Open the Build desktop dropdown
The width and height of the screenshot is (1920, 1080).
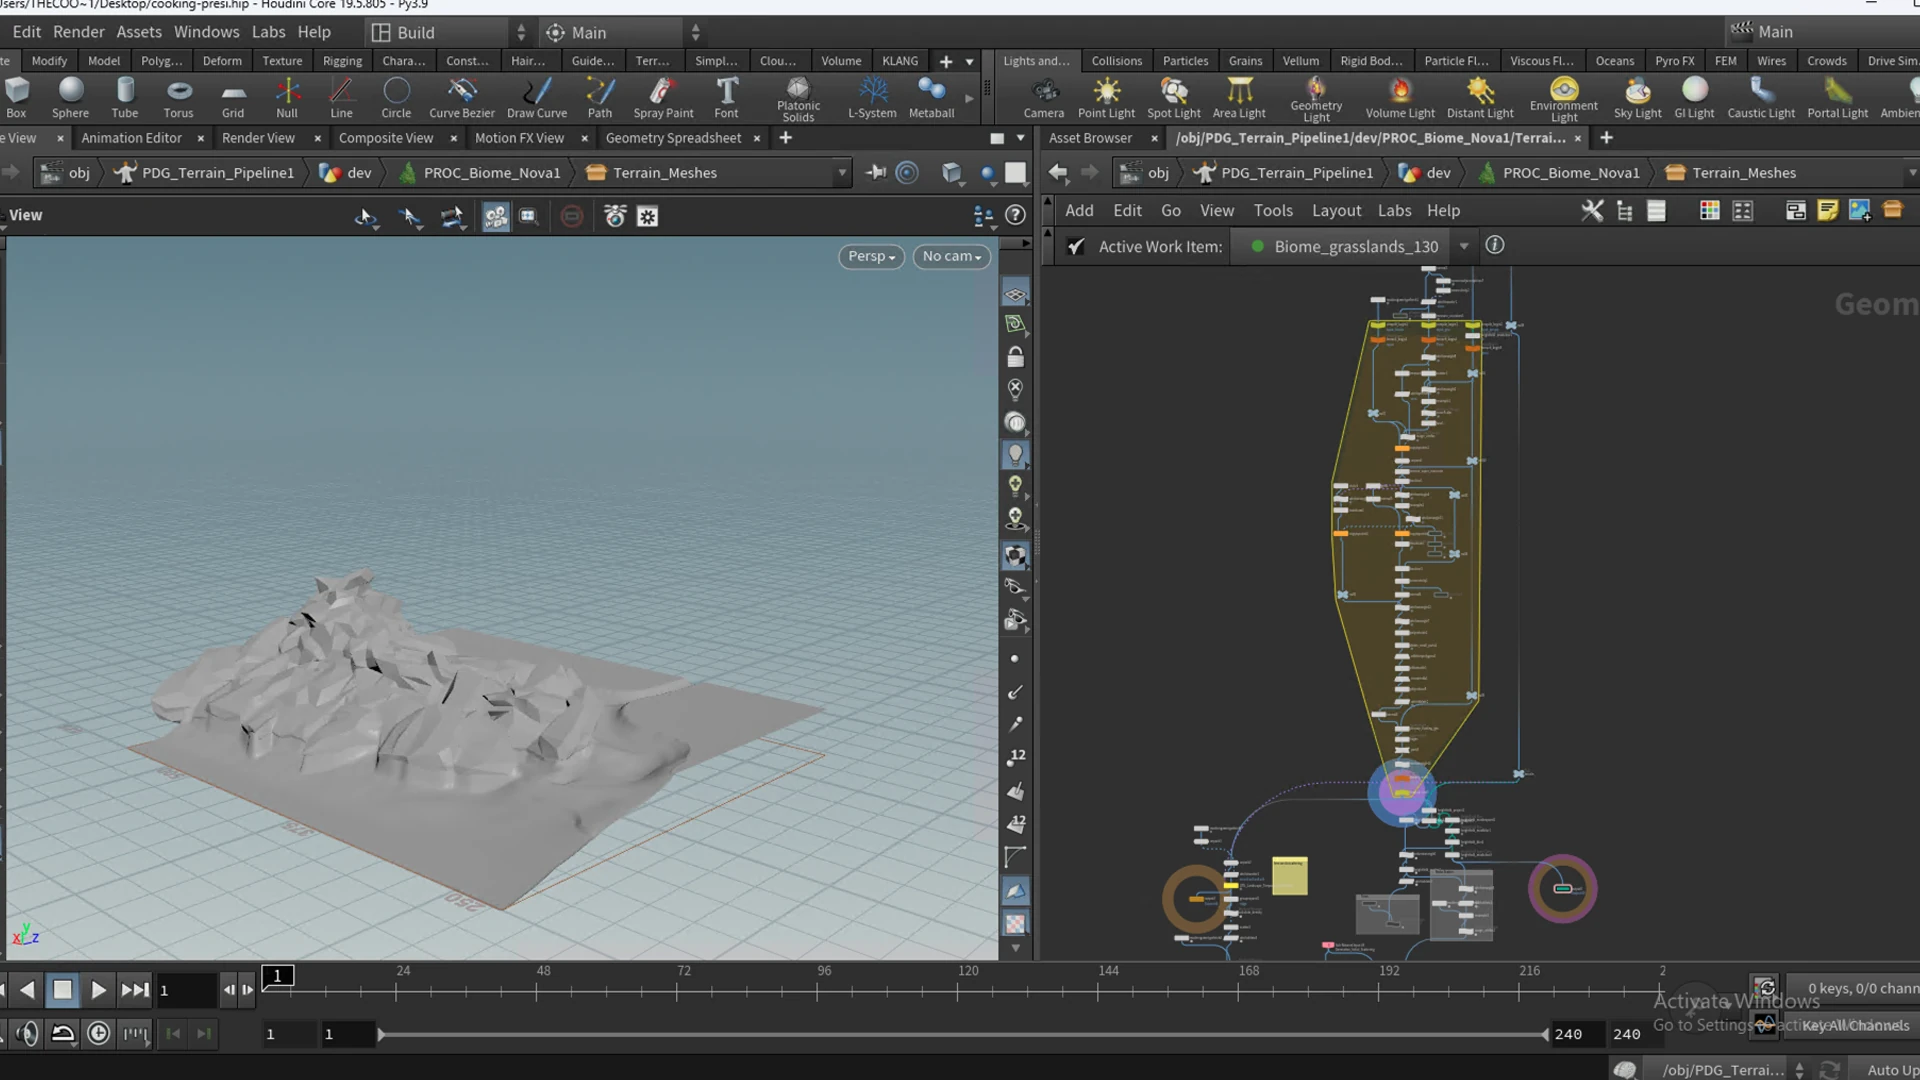point(449,32)
